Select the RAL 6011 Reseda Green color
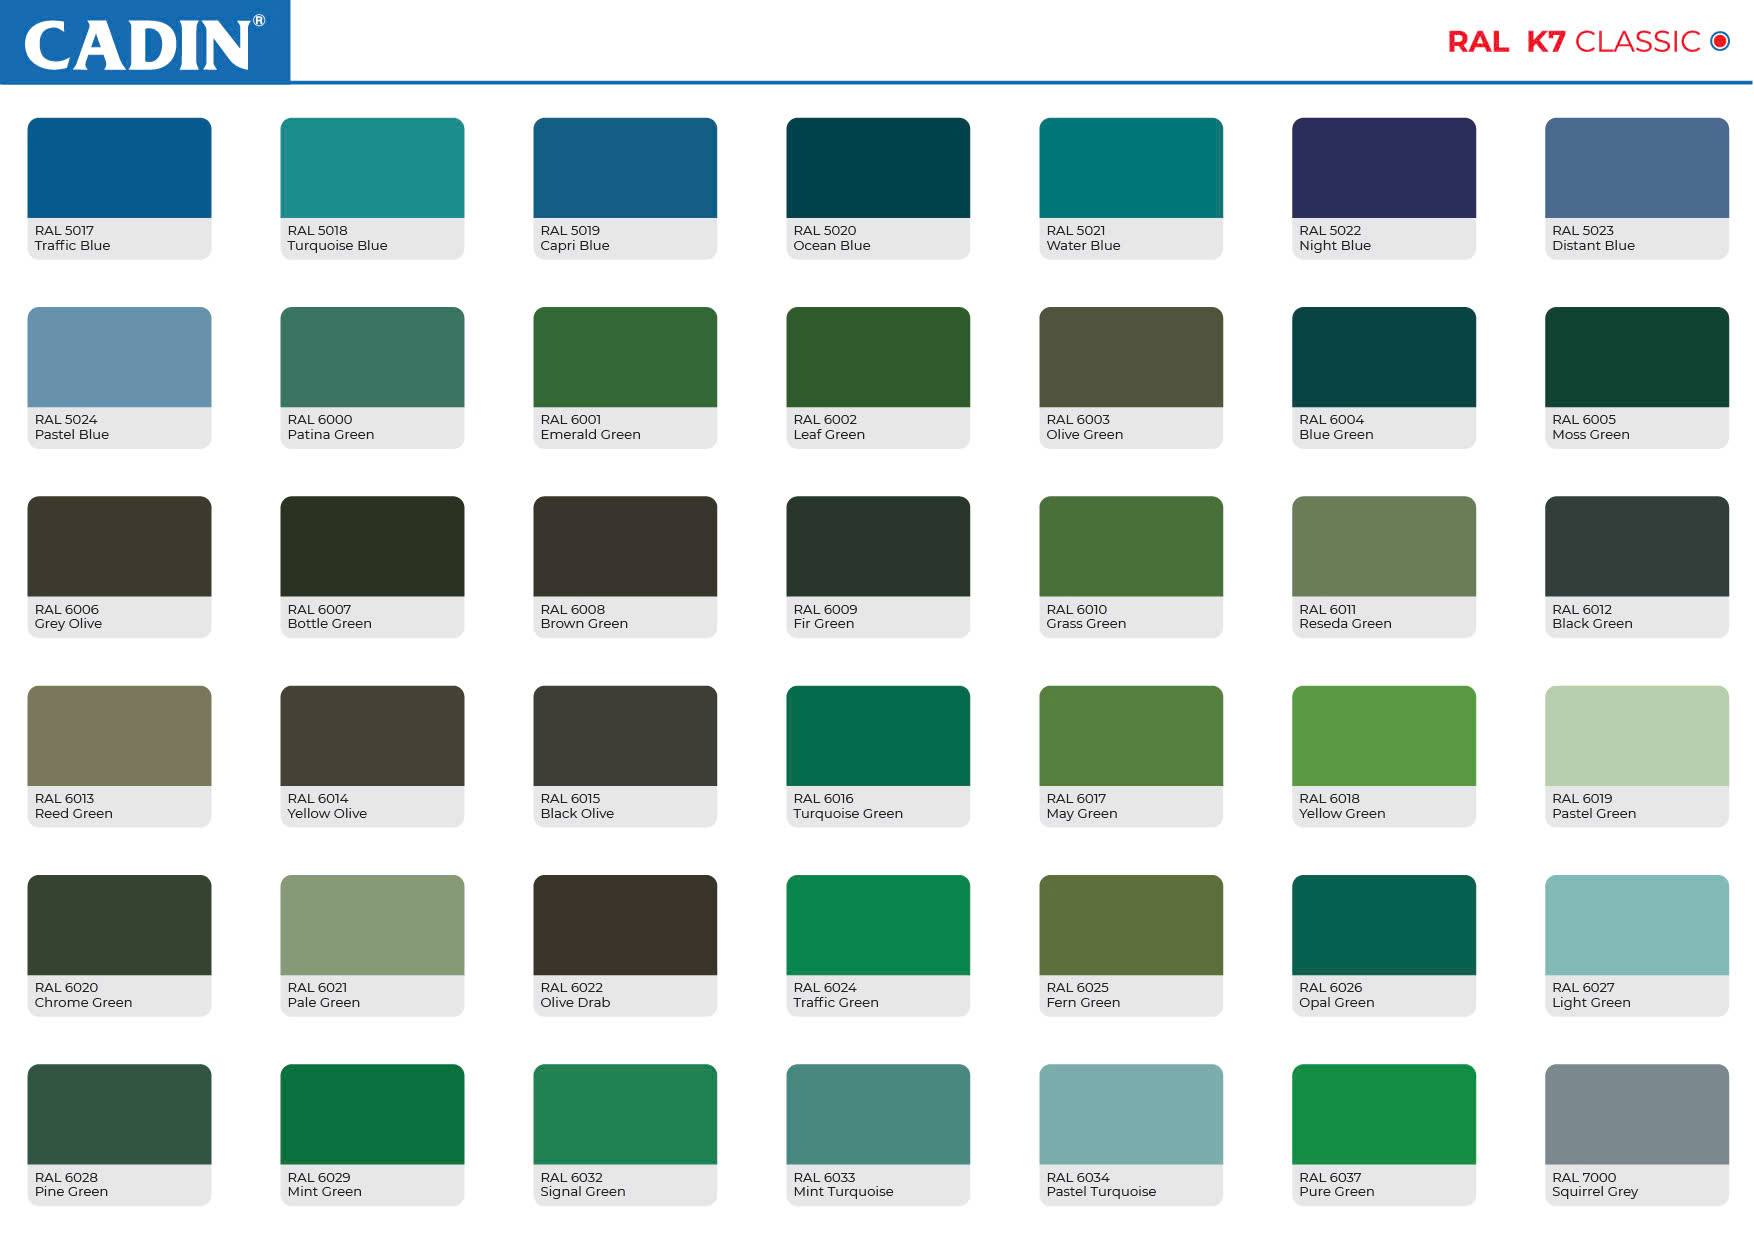This screenshot has width=1754, height=1241. coord(1383,546)
